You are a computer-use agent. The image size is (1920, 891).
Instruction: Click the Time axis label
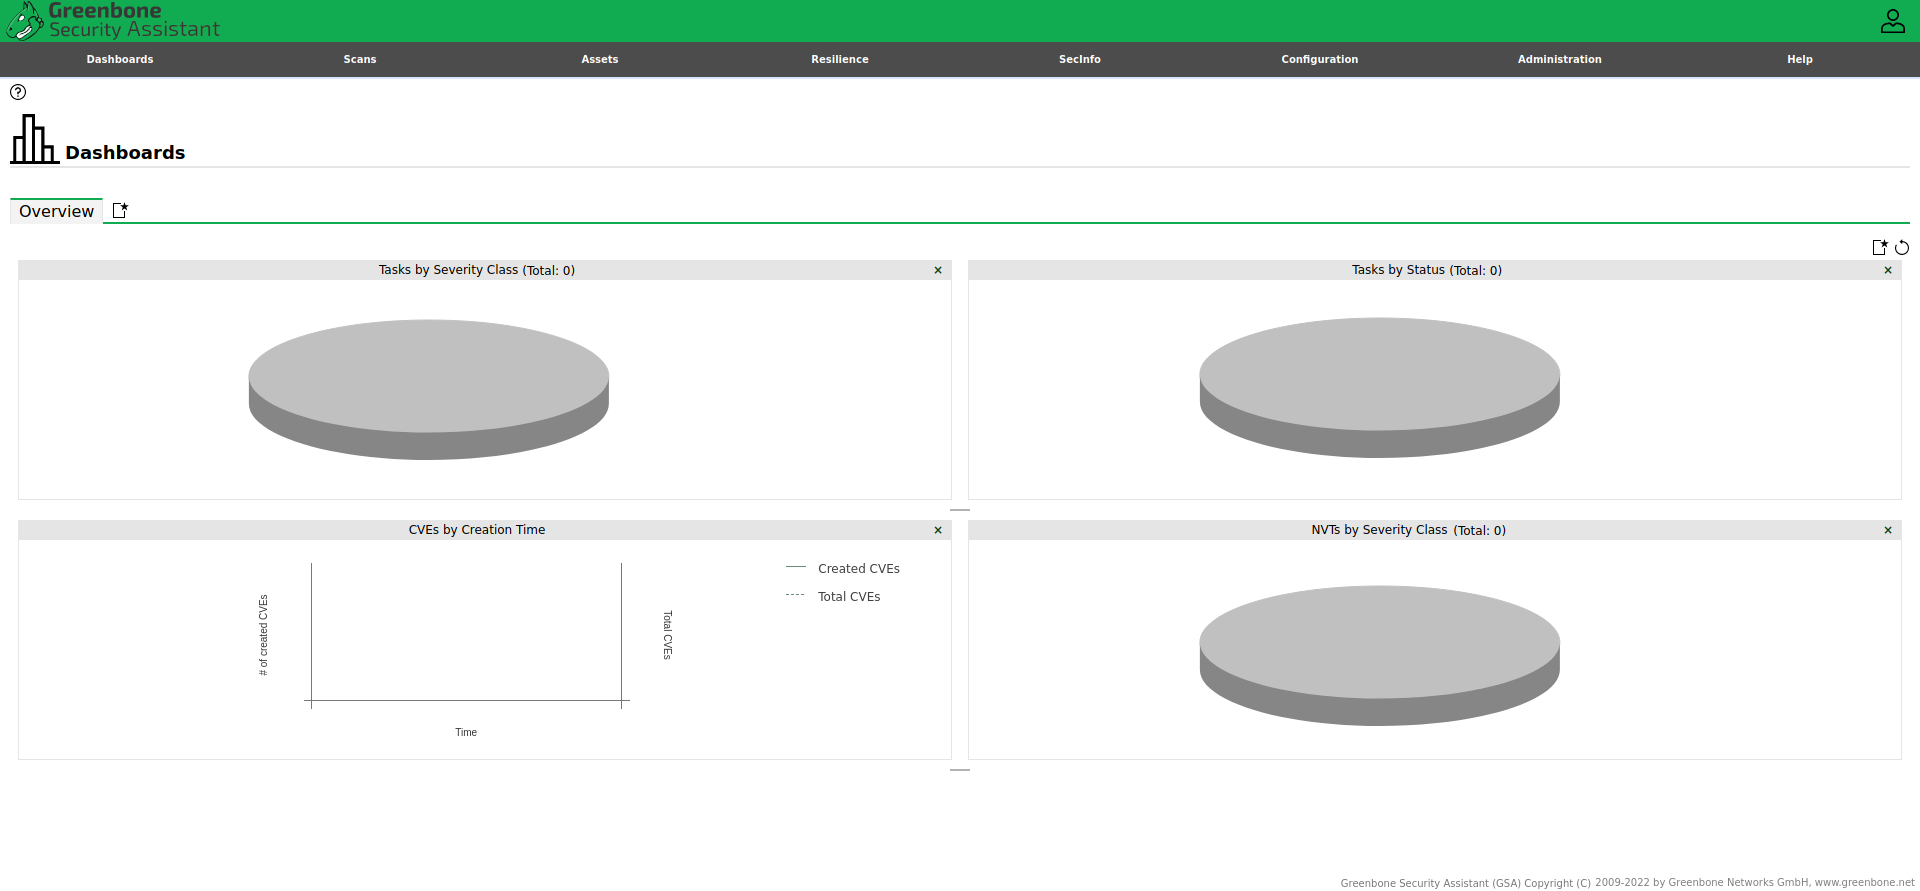click(466, 732)
